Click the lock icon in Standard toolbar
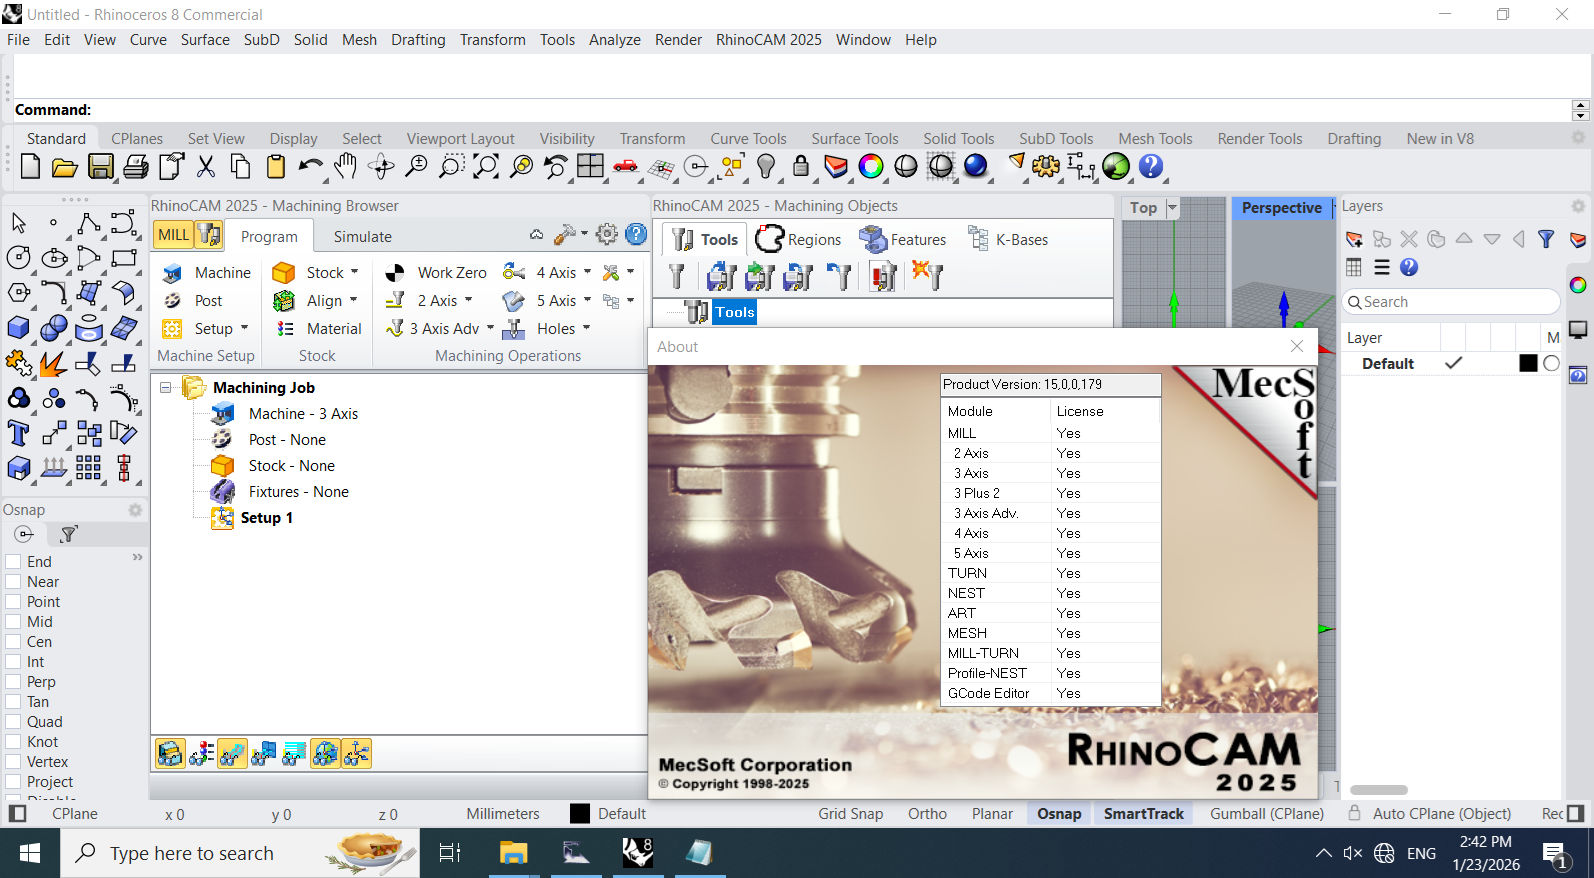Viewport: 1594px width, 878px height. click(801, 167)
